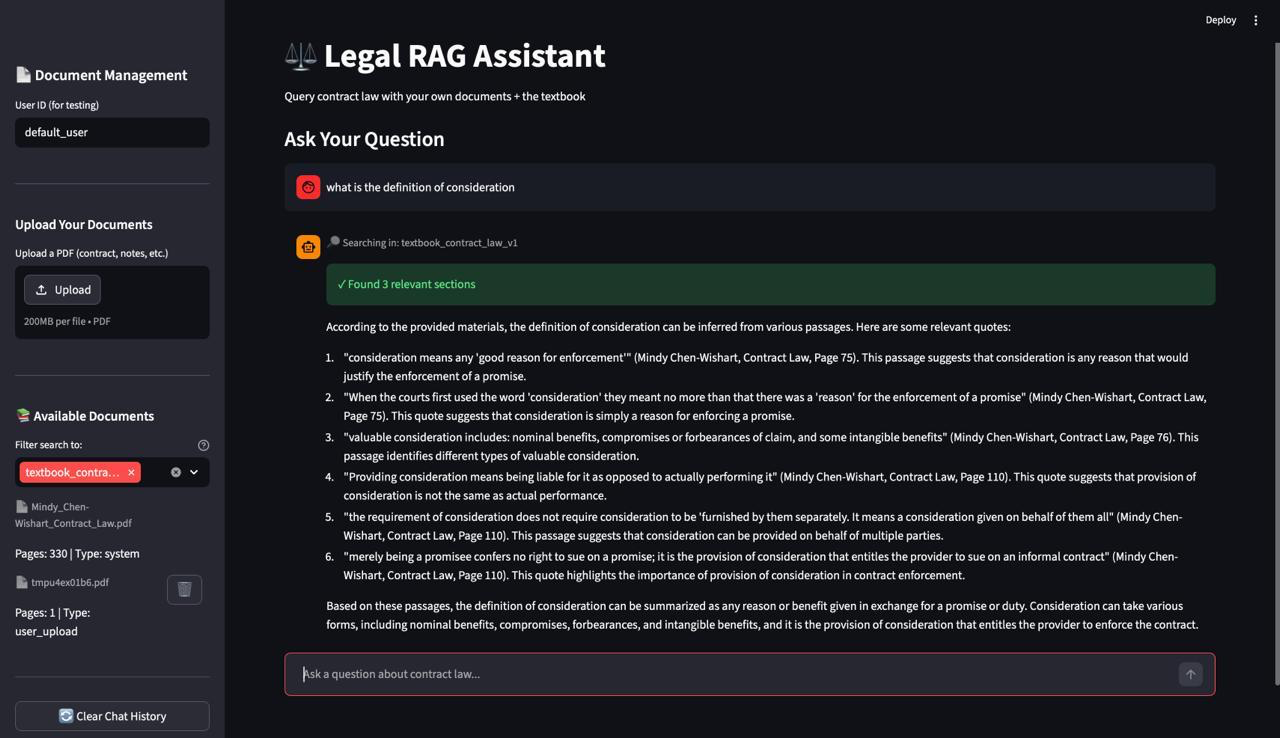Click quote six about merely being a promisee
This screenshot has height=738, width=1280.
coord(761,565)
